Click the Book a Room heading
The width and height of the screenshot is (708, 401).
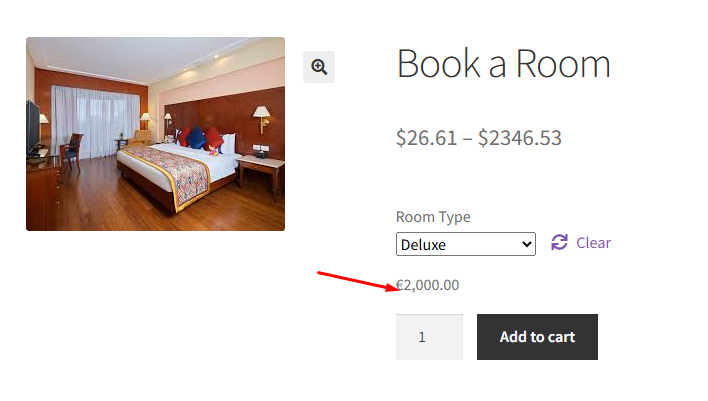503,64
